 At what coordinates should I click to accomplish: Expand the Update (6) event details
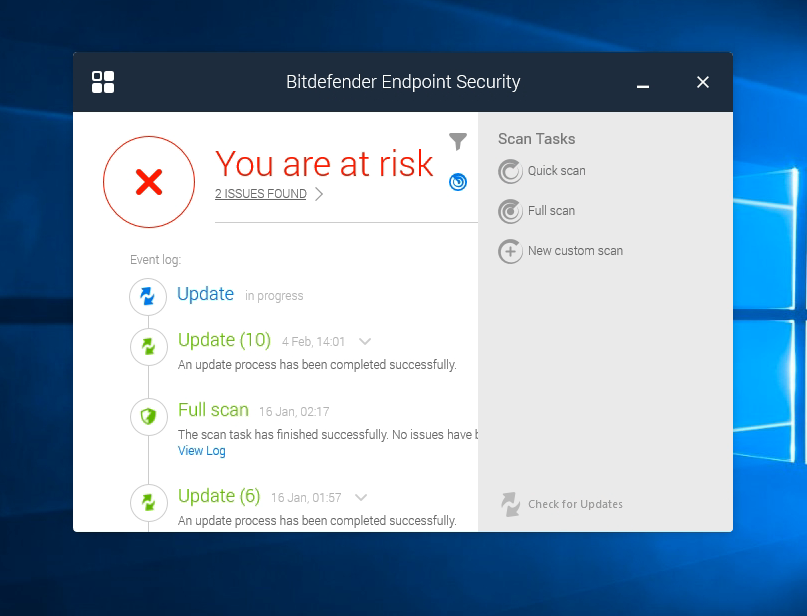tap(361, 497)
